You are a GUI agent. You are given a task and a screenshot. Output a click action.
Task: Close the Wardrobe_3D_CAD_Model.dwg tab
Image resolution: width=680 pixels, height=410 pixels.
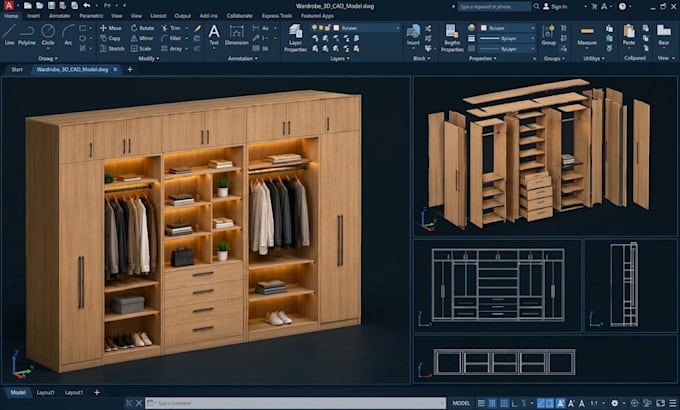click(x=115, y=69)
